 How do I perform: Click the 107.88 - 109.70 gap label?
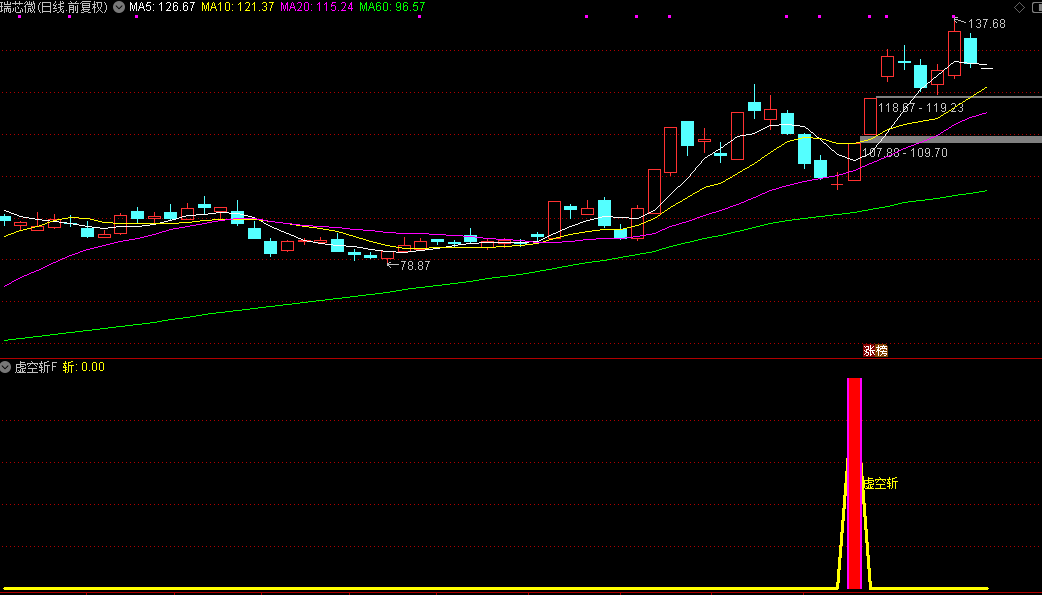(x=904, y=153)
